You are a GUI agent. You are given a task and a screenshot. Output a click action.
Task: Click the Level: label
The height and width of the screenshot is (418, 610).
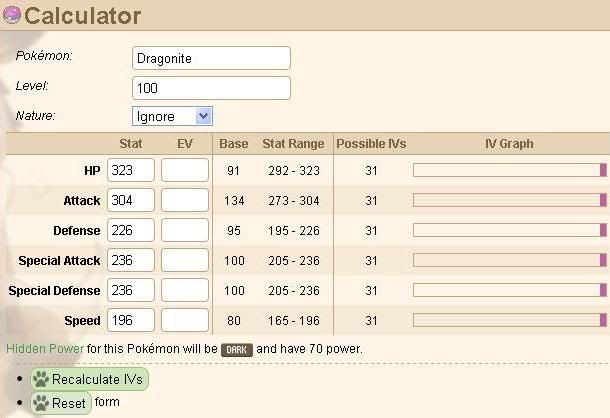coord(32,86)
